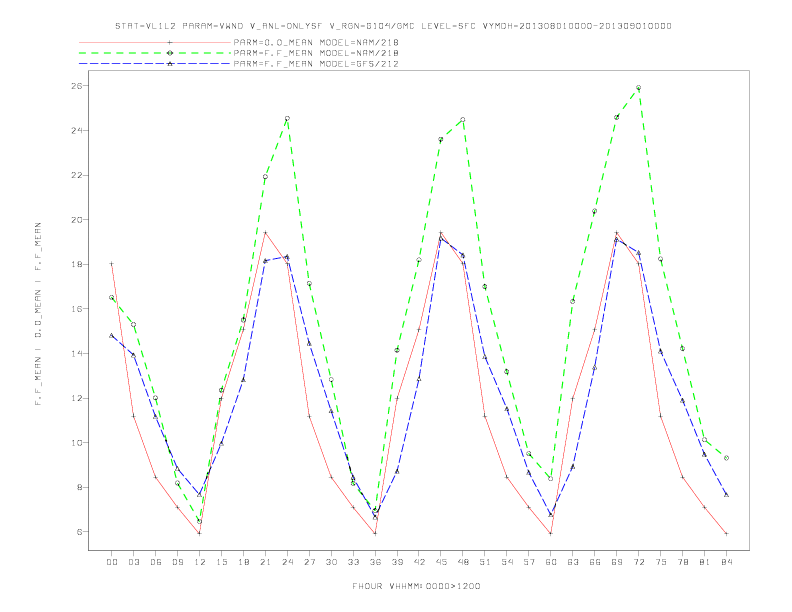Click the chart title text starting STAT=VL1L2
The width and height of the screenshot is (792, 612).
tap(393, 26)
